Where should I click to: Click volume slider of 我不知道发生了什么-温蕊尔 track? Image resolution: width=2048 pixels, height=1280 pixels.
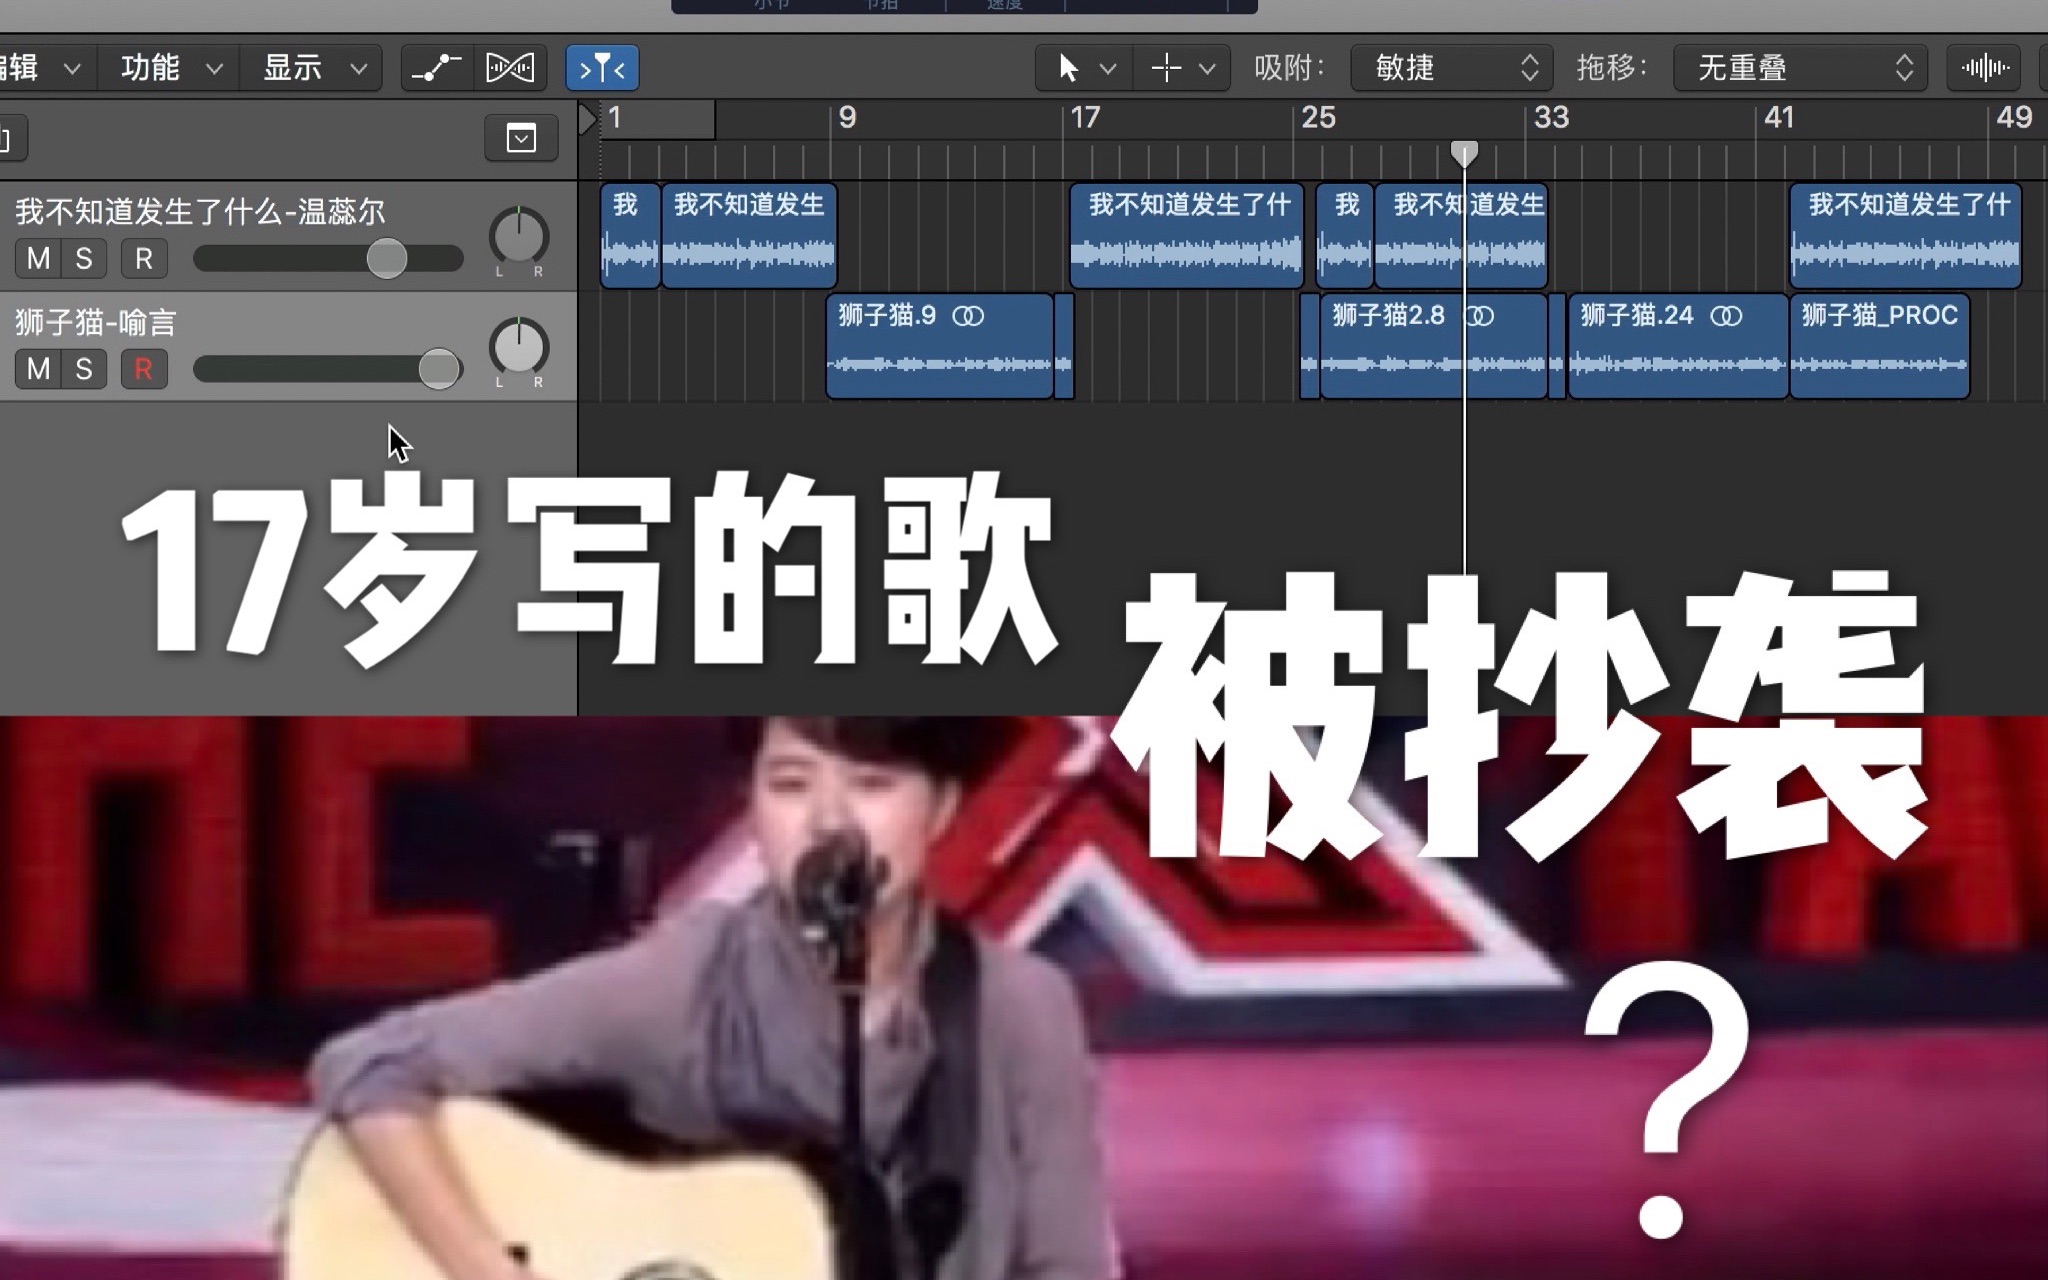[328, 259]
